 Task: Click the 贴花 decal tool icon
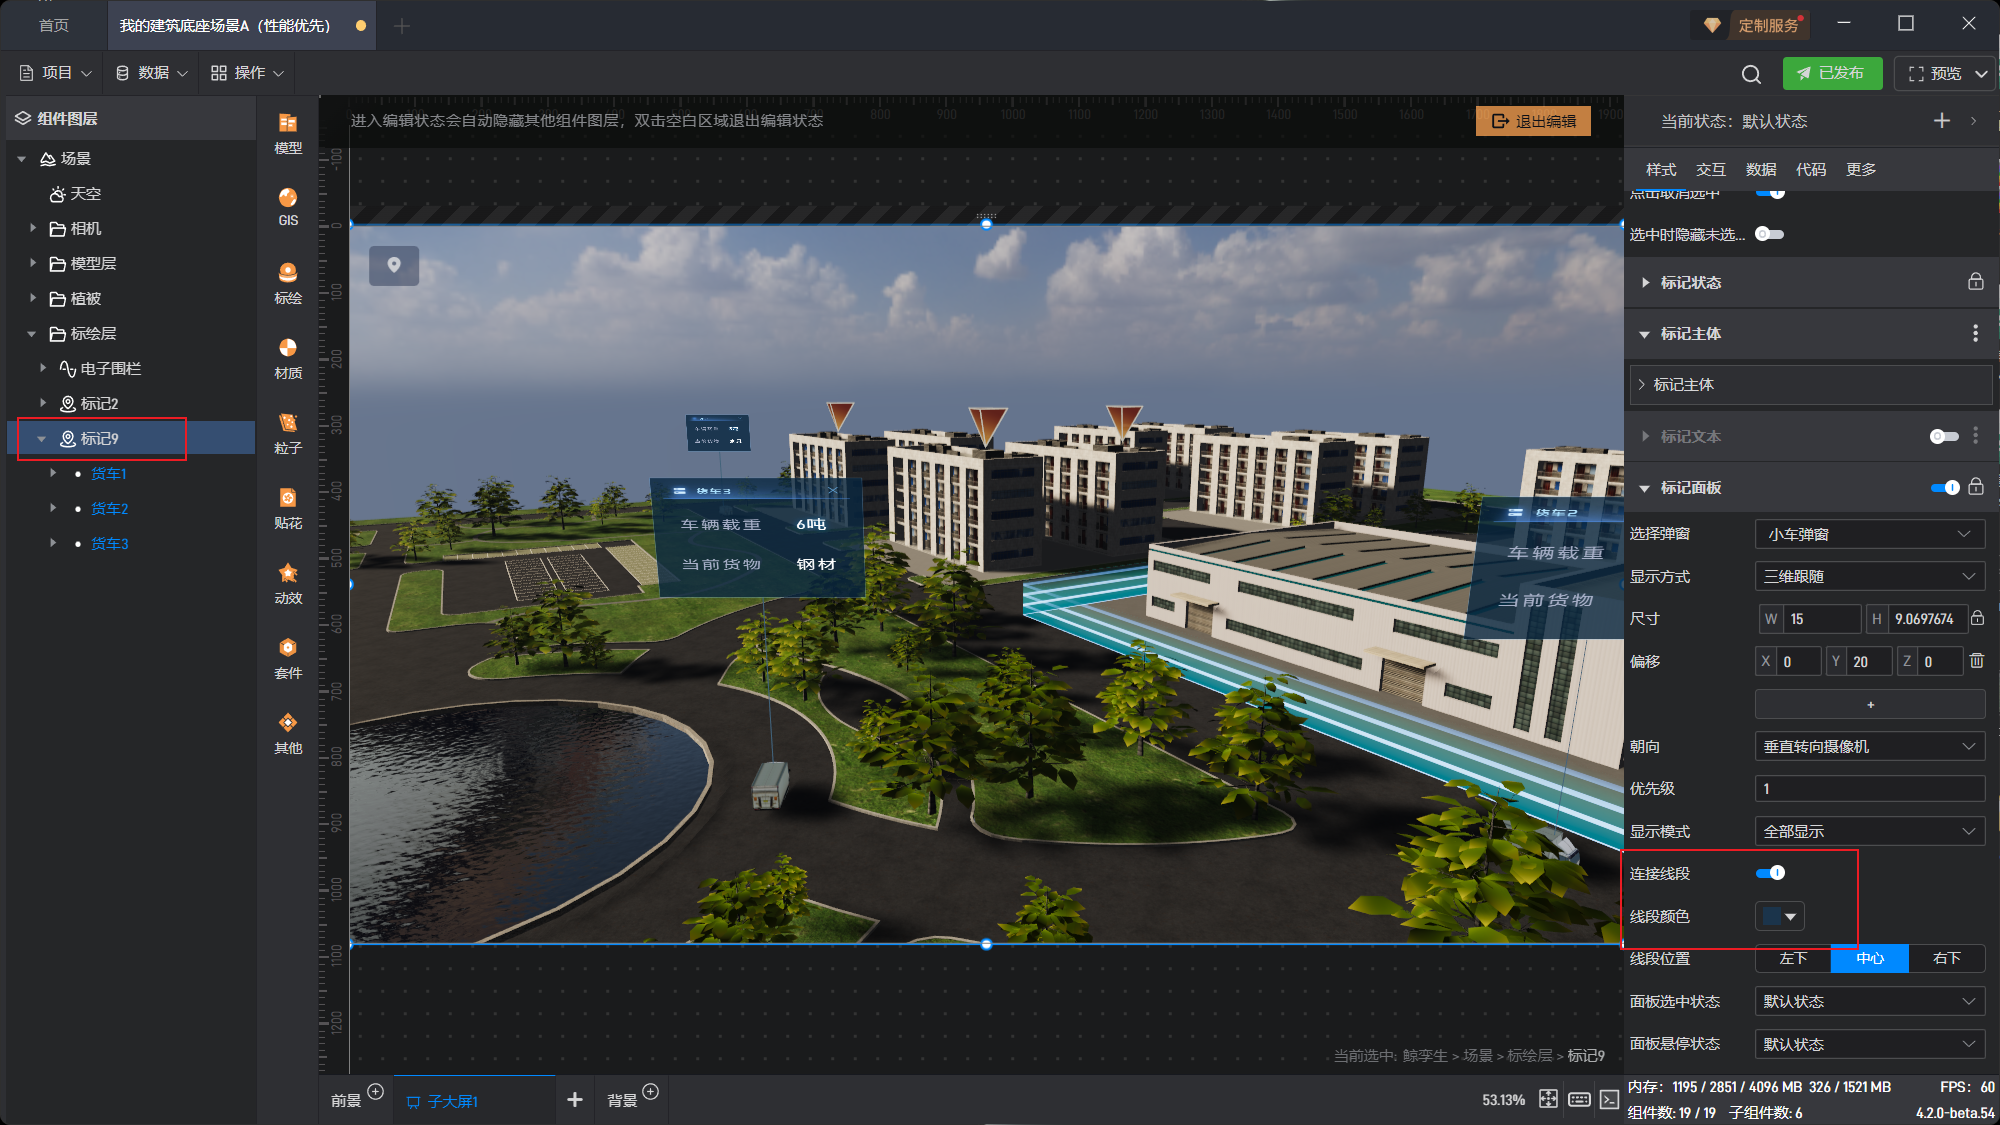click(x=288, y=507)
